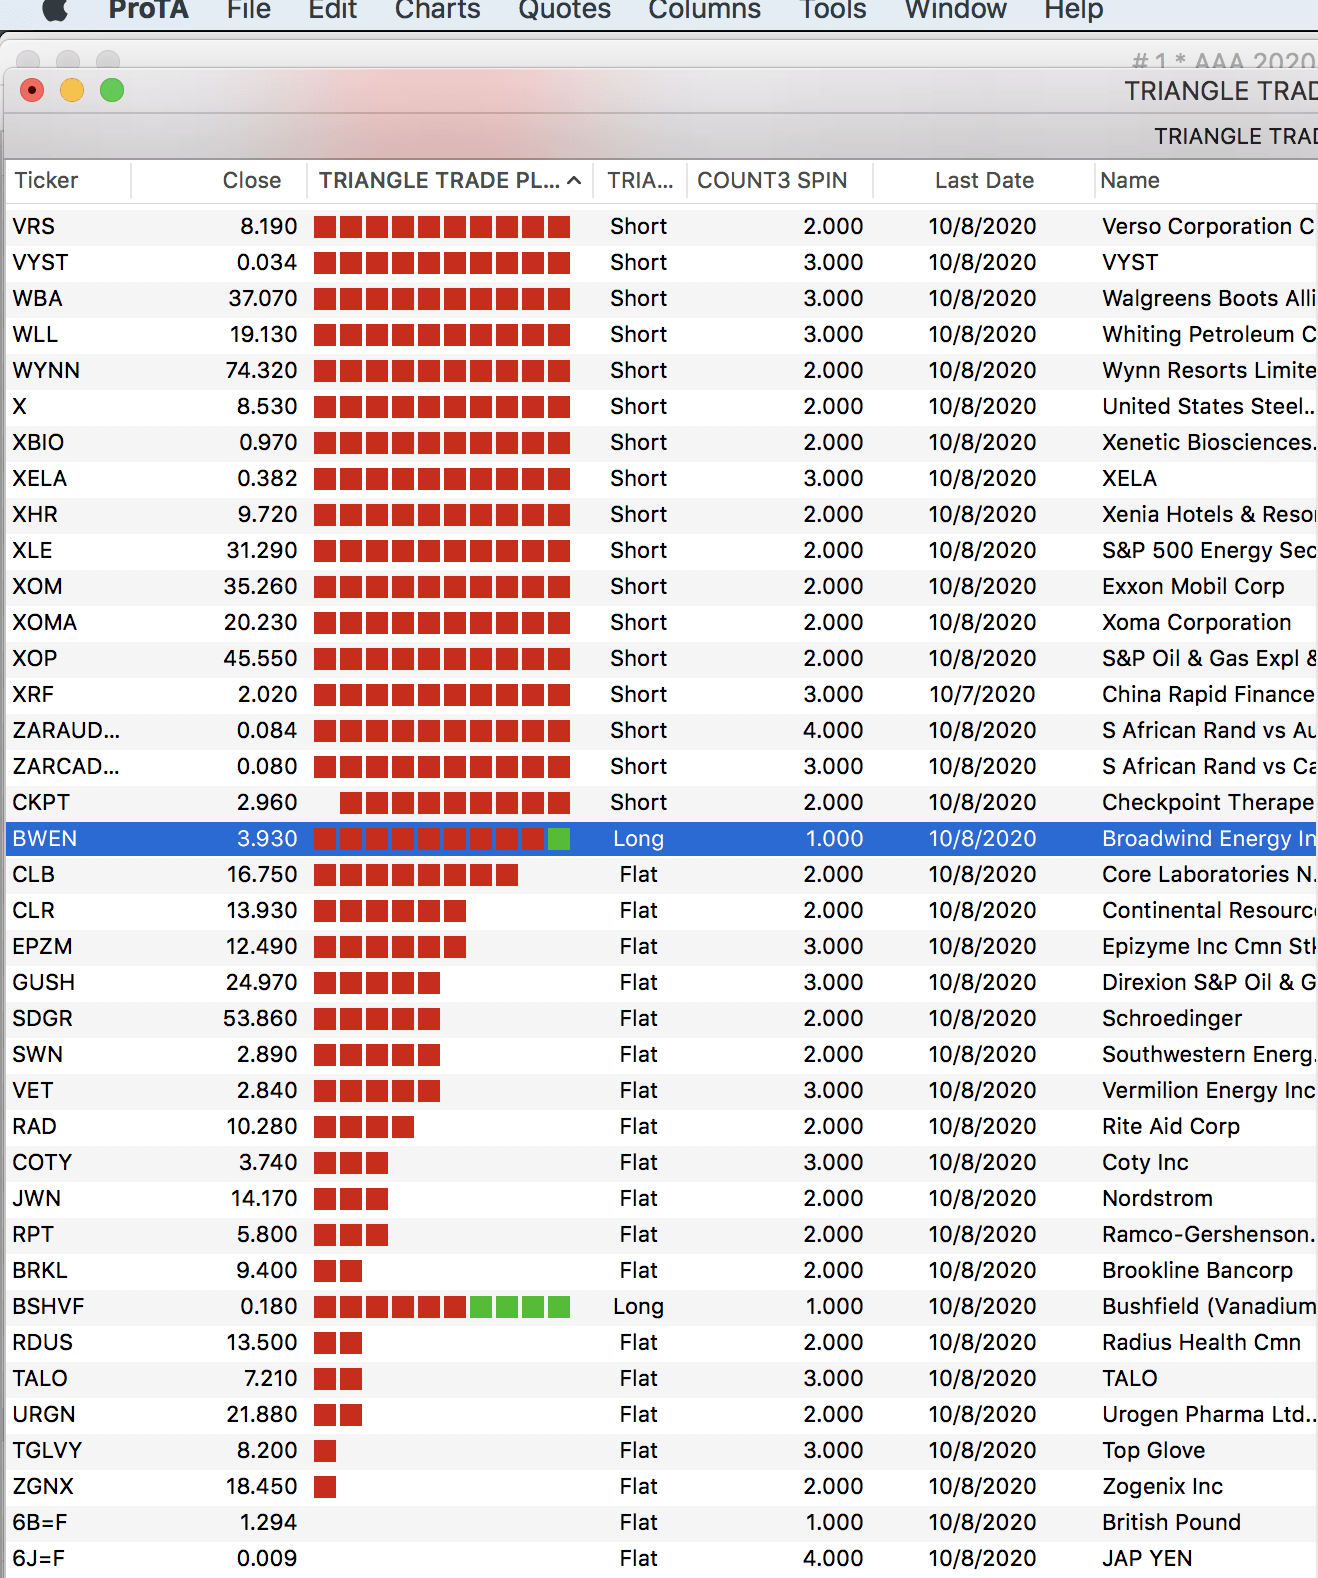This screenshot has width=1318, height=1578.
Task: Click the XOM ticker cell
Action: click(37, 586)
